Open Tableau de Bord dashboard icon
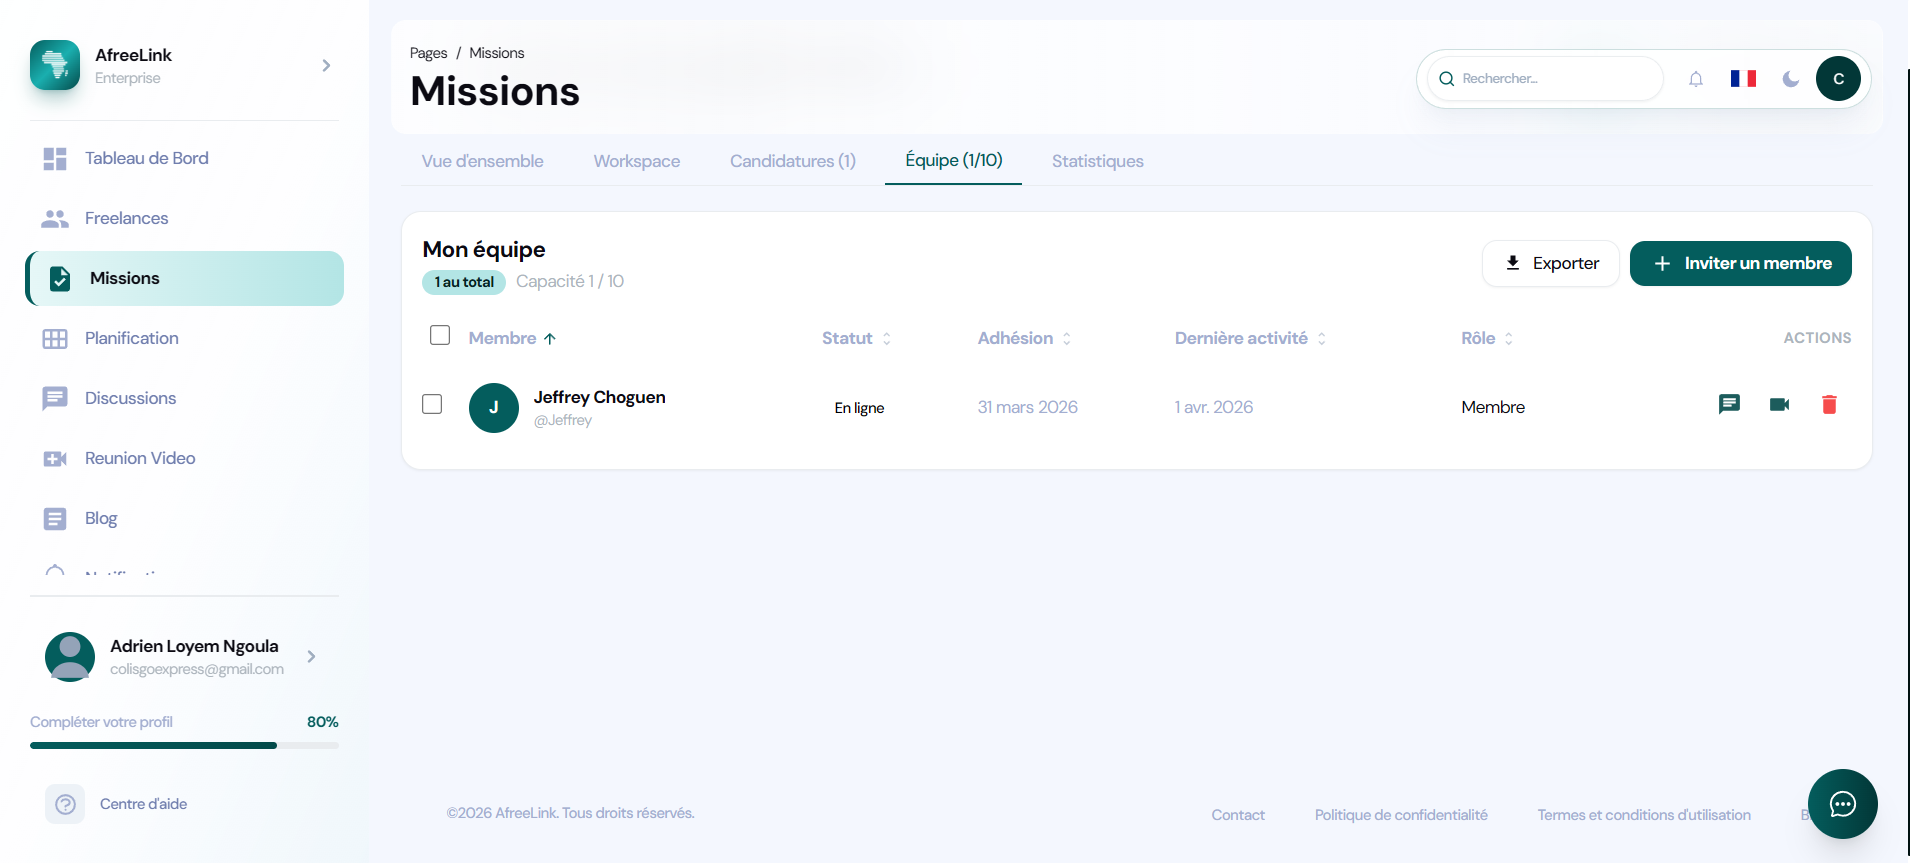The image size is (1910, 863). click(x=55, y=159)
